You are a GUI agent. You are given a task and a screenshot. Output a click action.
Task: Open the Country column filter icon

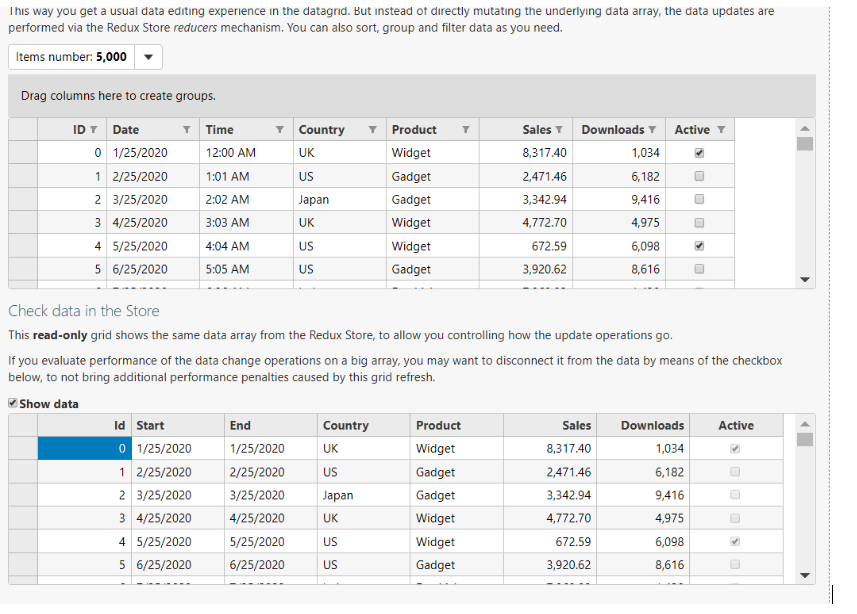coord(372,130)
